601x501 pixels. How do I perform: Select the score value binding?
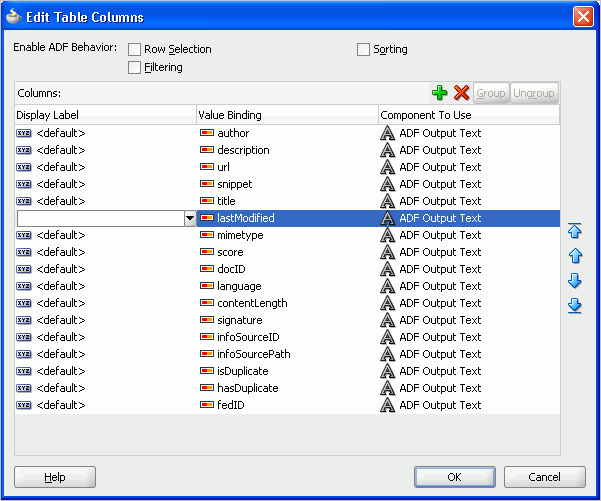click(230, 252)
